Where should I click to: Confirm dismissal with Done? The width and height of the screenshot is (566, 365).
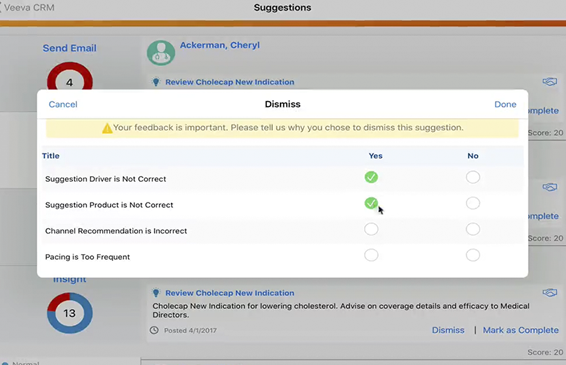(x=505, y=104)
